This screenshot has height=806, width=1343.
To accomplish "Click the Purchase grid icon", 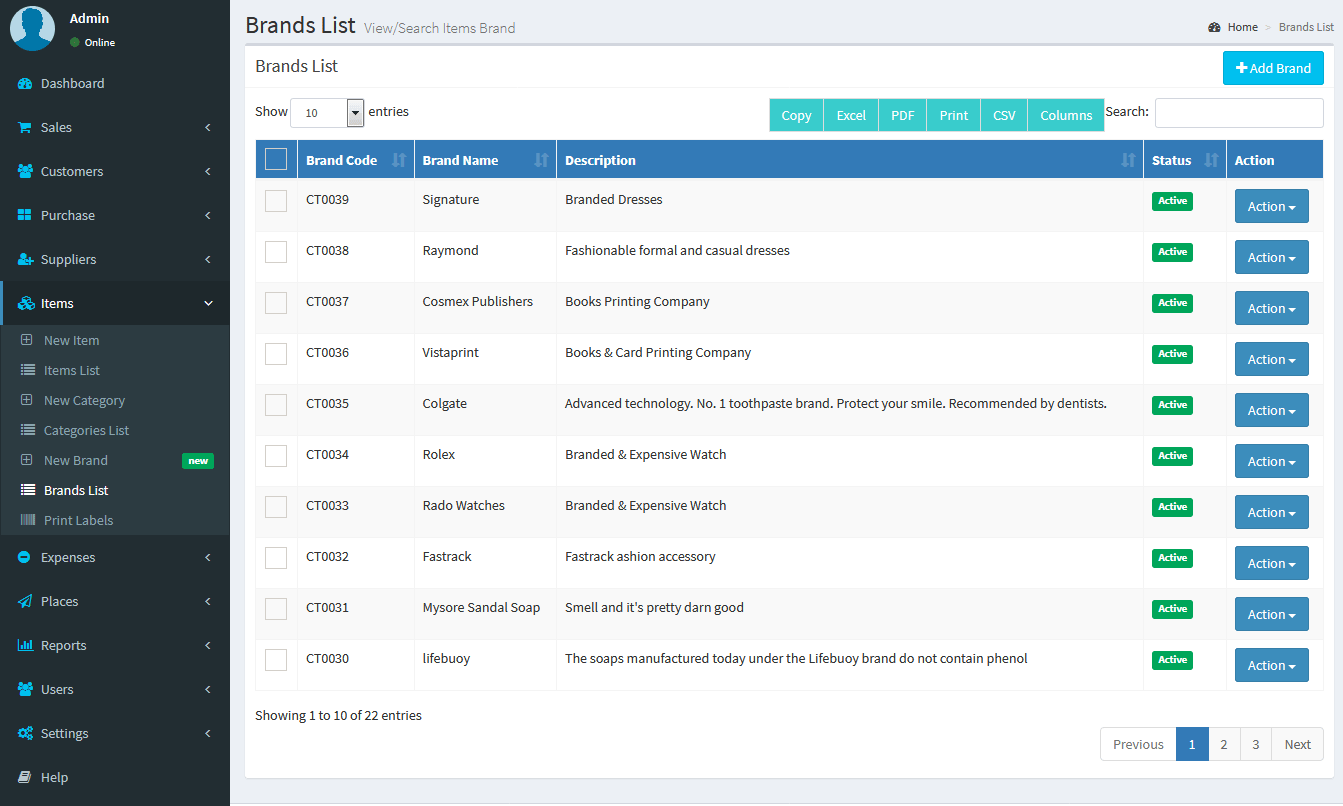I will (25, 216).
